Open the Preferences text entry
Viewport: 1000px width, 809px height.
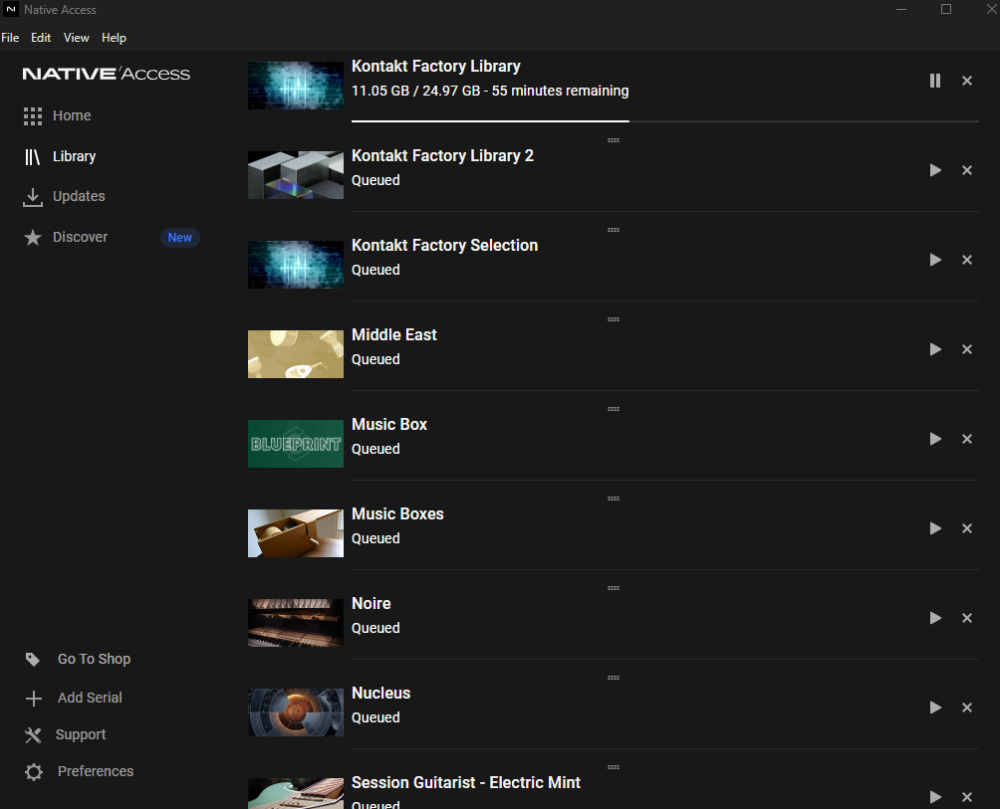tap(96, 771)
